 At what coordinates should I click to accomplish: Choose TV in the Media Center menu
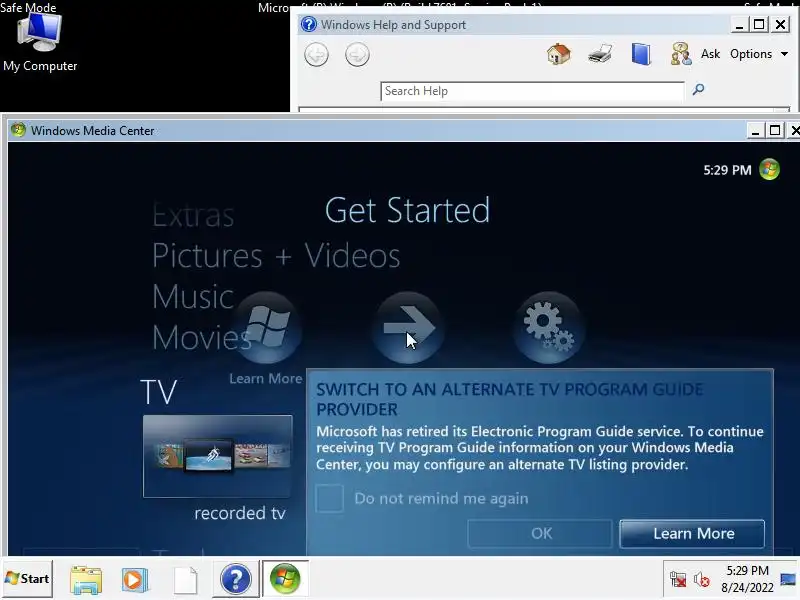coord(159,392)
